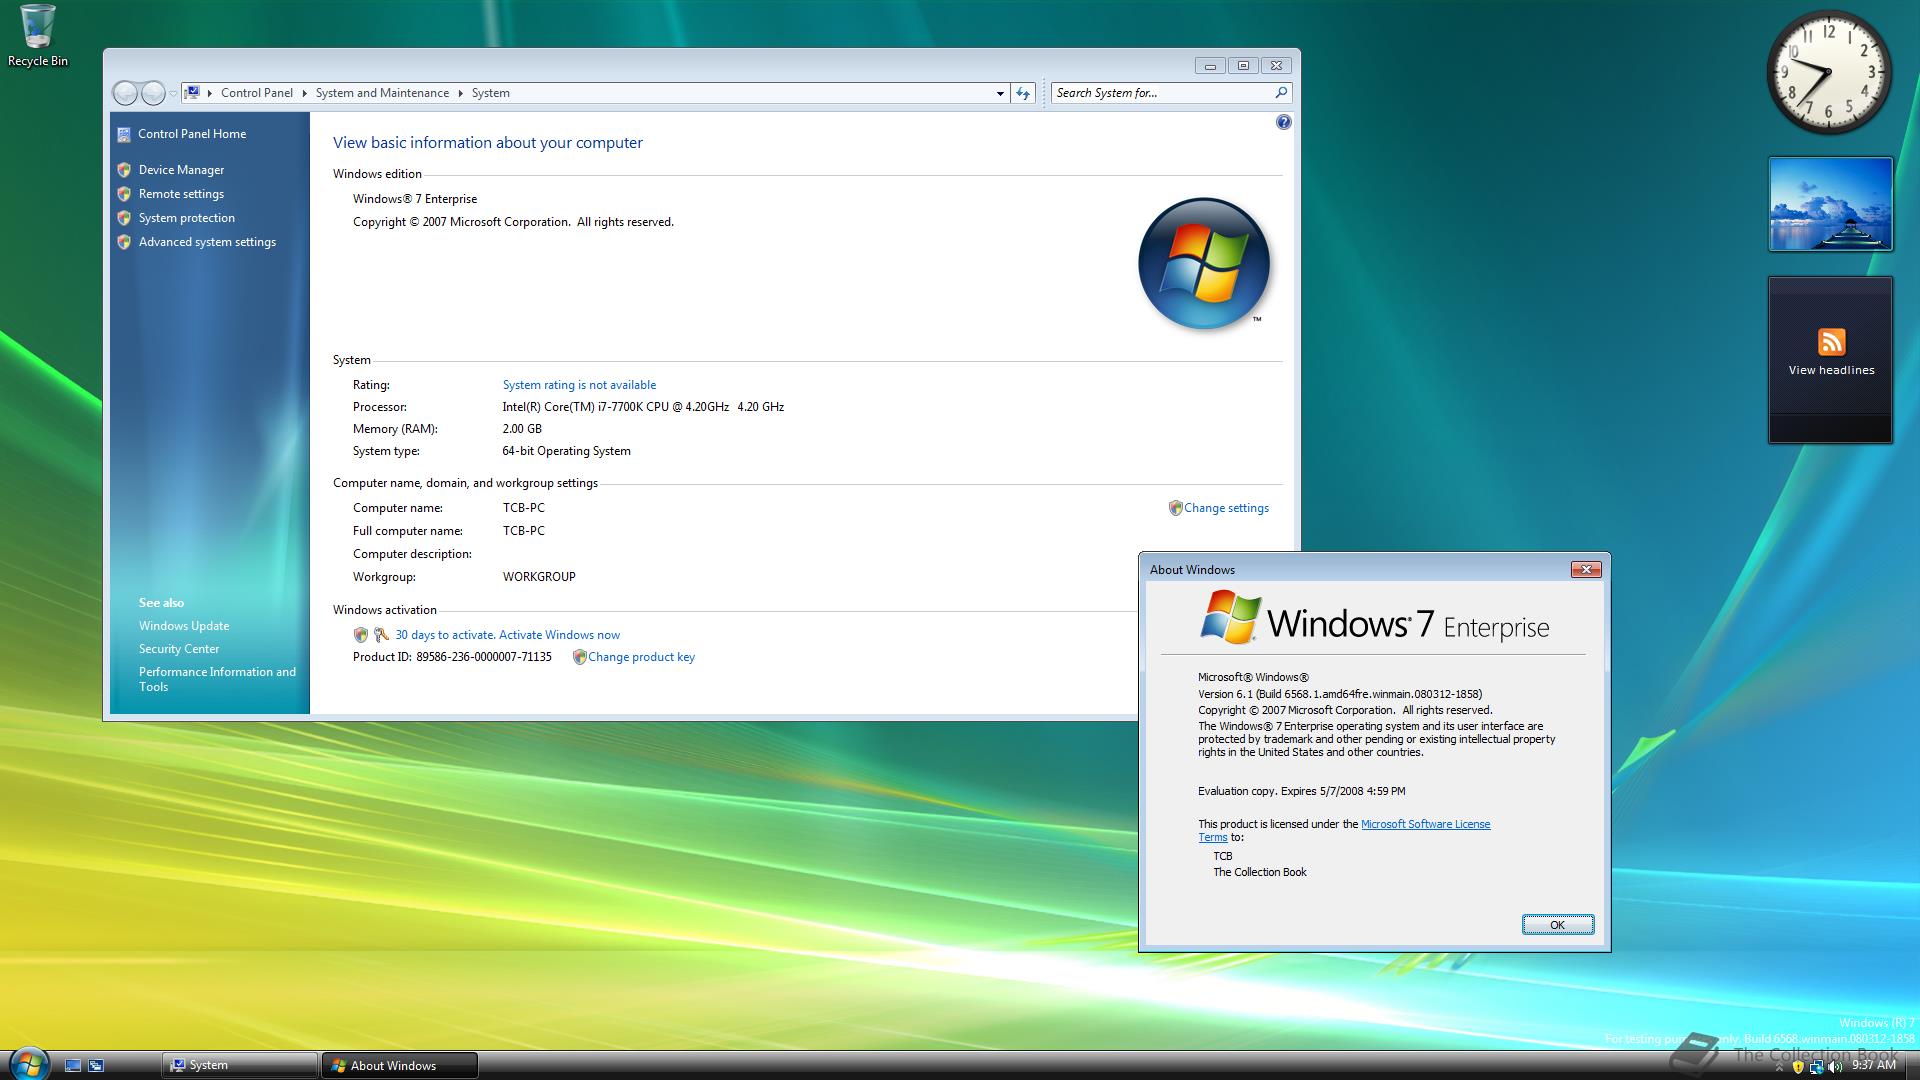Click the shield icon beside System protection
The image size is (1920, 1080).
tap(124, 218)
